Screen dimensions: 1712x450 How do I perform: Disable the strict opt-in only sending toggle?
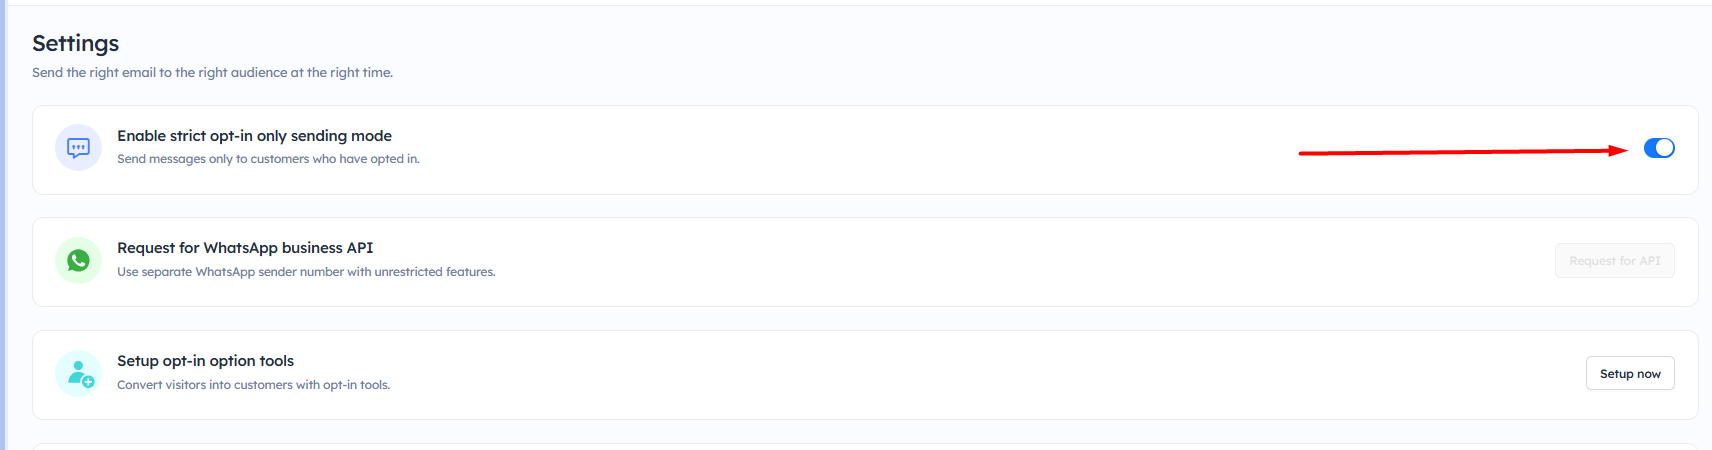click(1658, 148)
